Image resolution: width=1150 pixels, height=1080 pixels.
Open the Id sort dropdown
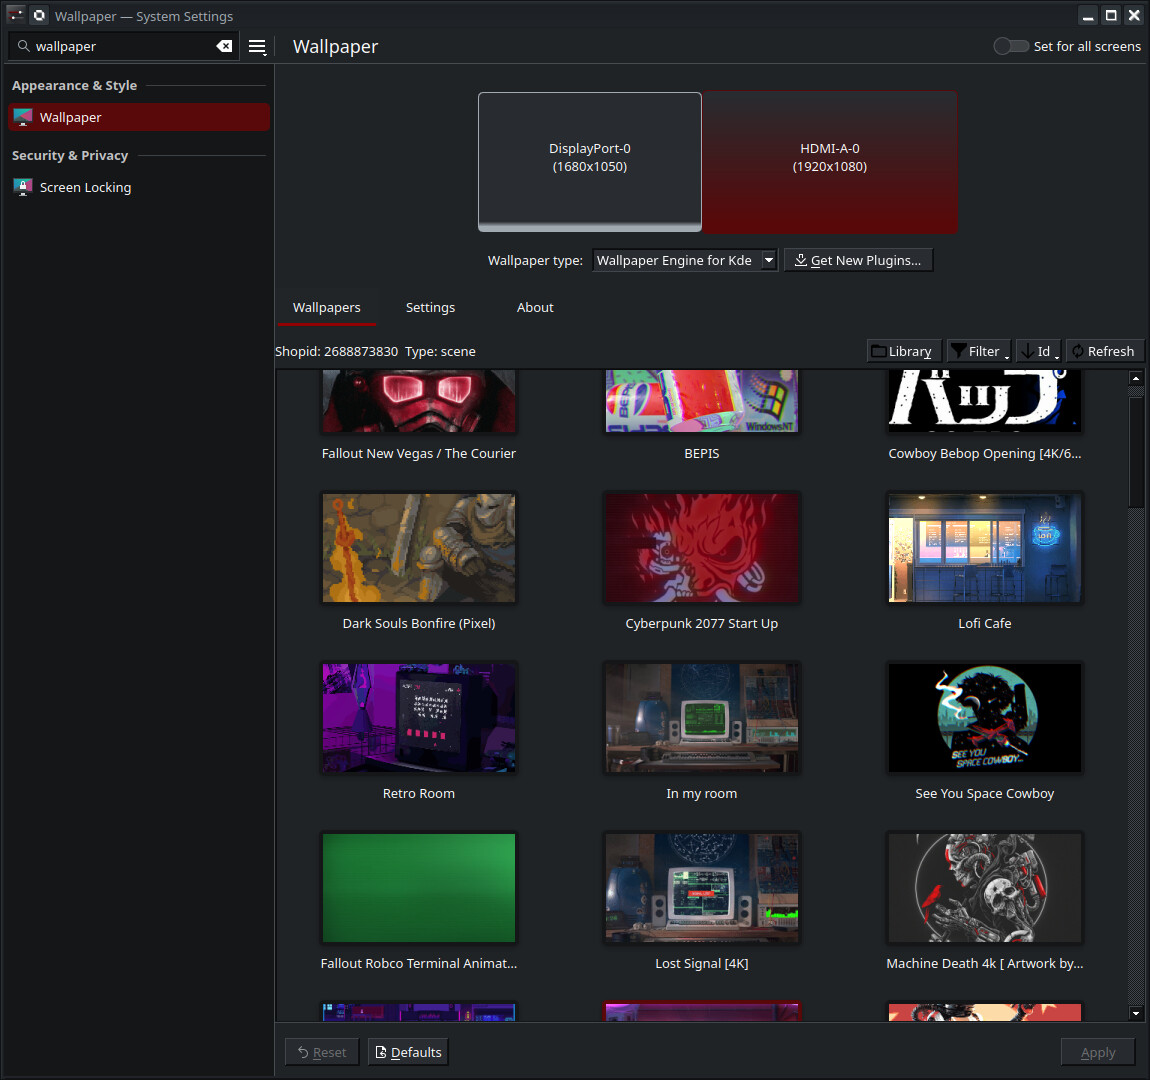click(x=1038, y=351)
